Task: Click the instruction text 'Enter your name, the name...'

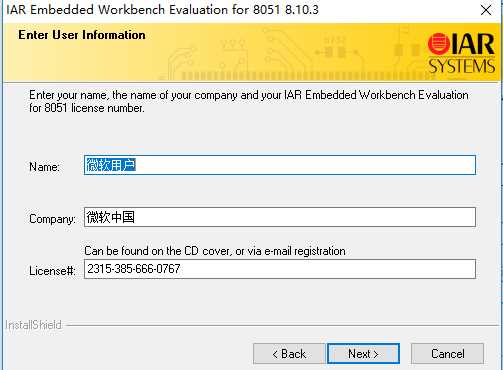Action: tap(249, 101)
